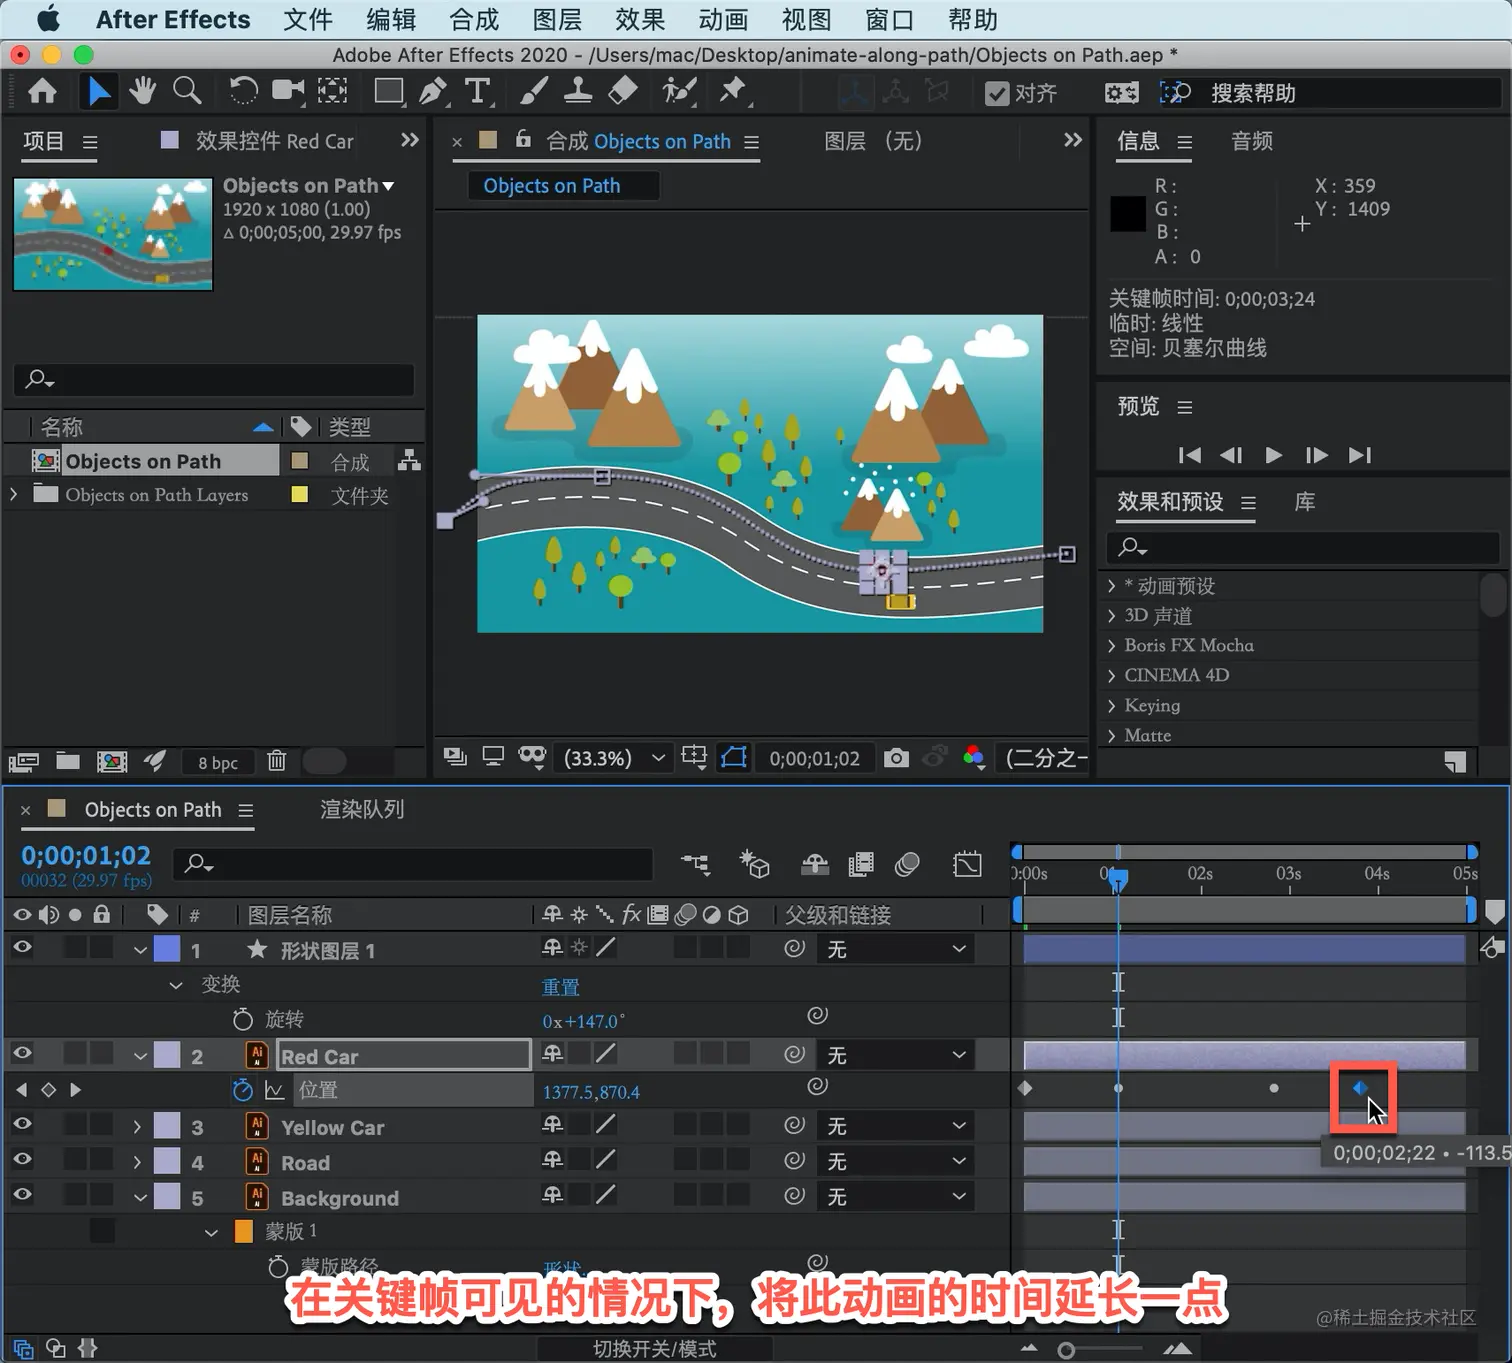1512x1363 pixels.
Task: Collapse the Red Car layer properties
Action: coord(141,1056)
